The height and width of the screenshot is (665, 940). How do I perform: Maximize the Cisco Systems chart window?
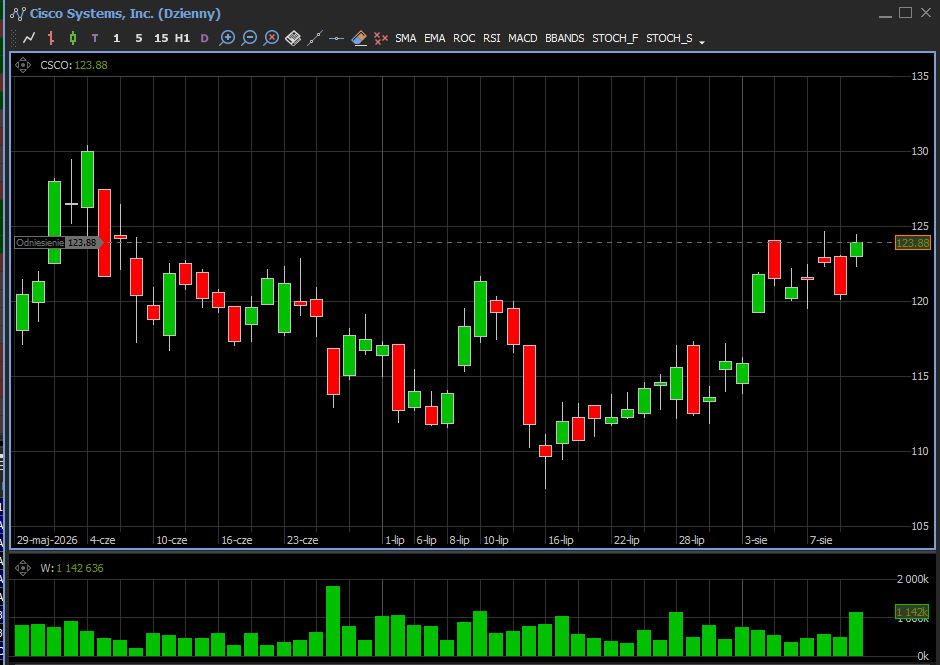(x=905, y=13)
